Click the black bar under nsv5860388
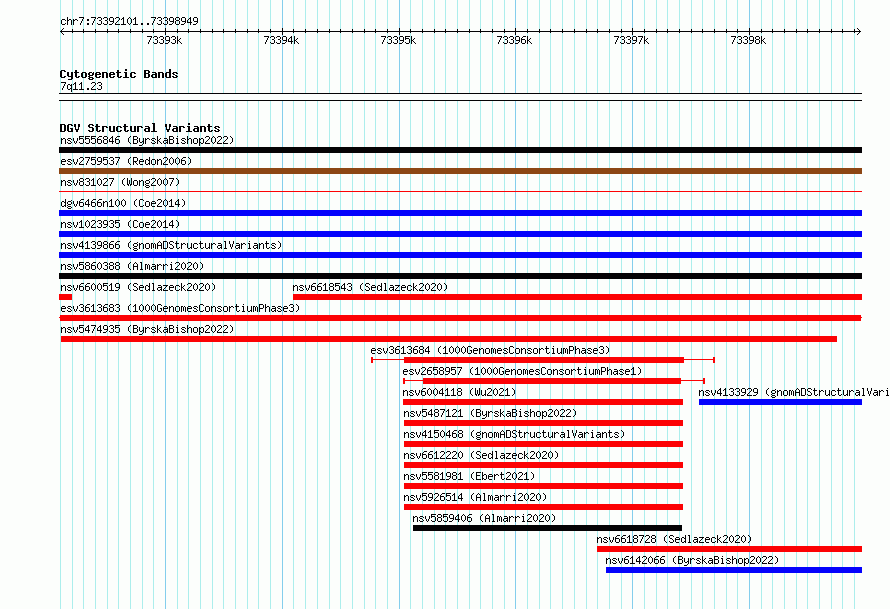Screen dimensions: 890x609 point(460,276)
